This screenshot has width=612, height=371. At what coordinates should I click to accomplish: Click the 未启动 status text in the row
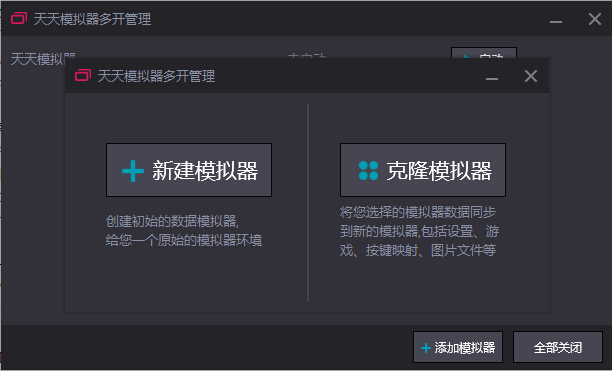(x=306, y=56)
